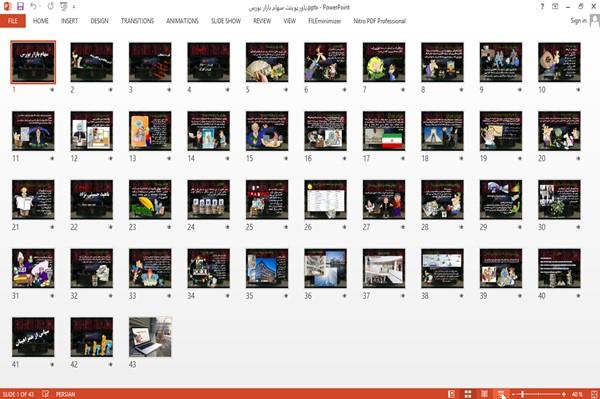Select slide 5 thumbnail with money fan
Viewport: 600px width, 399px height.
pos(267,62)
